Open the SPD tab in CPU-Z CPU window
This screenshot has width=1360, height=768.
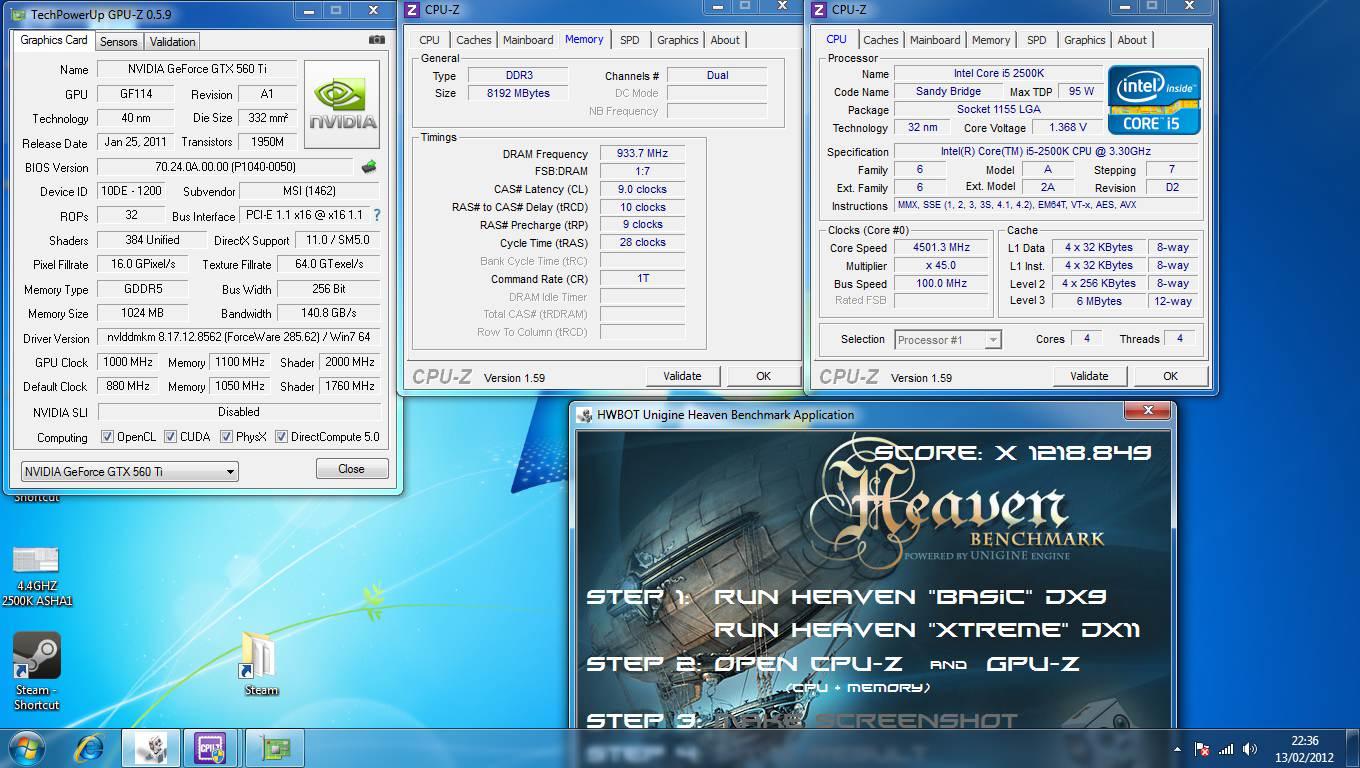[x=1037, y=40]
